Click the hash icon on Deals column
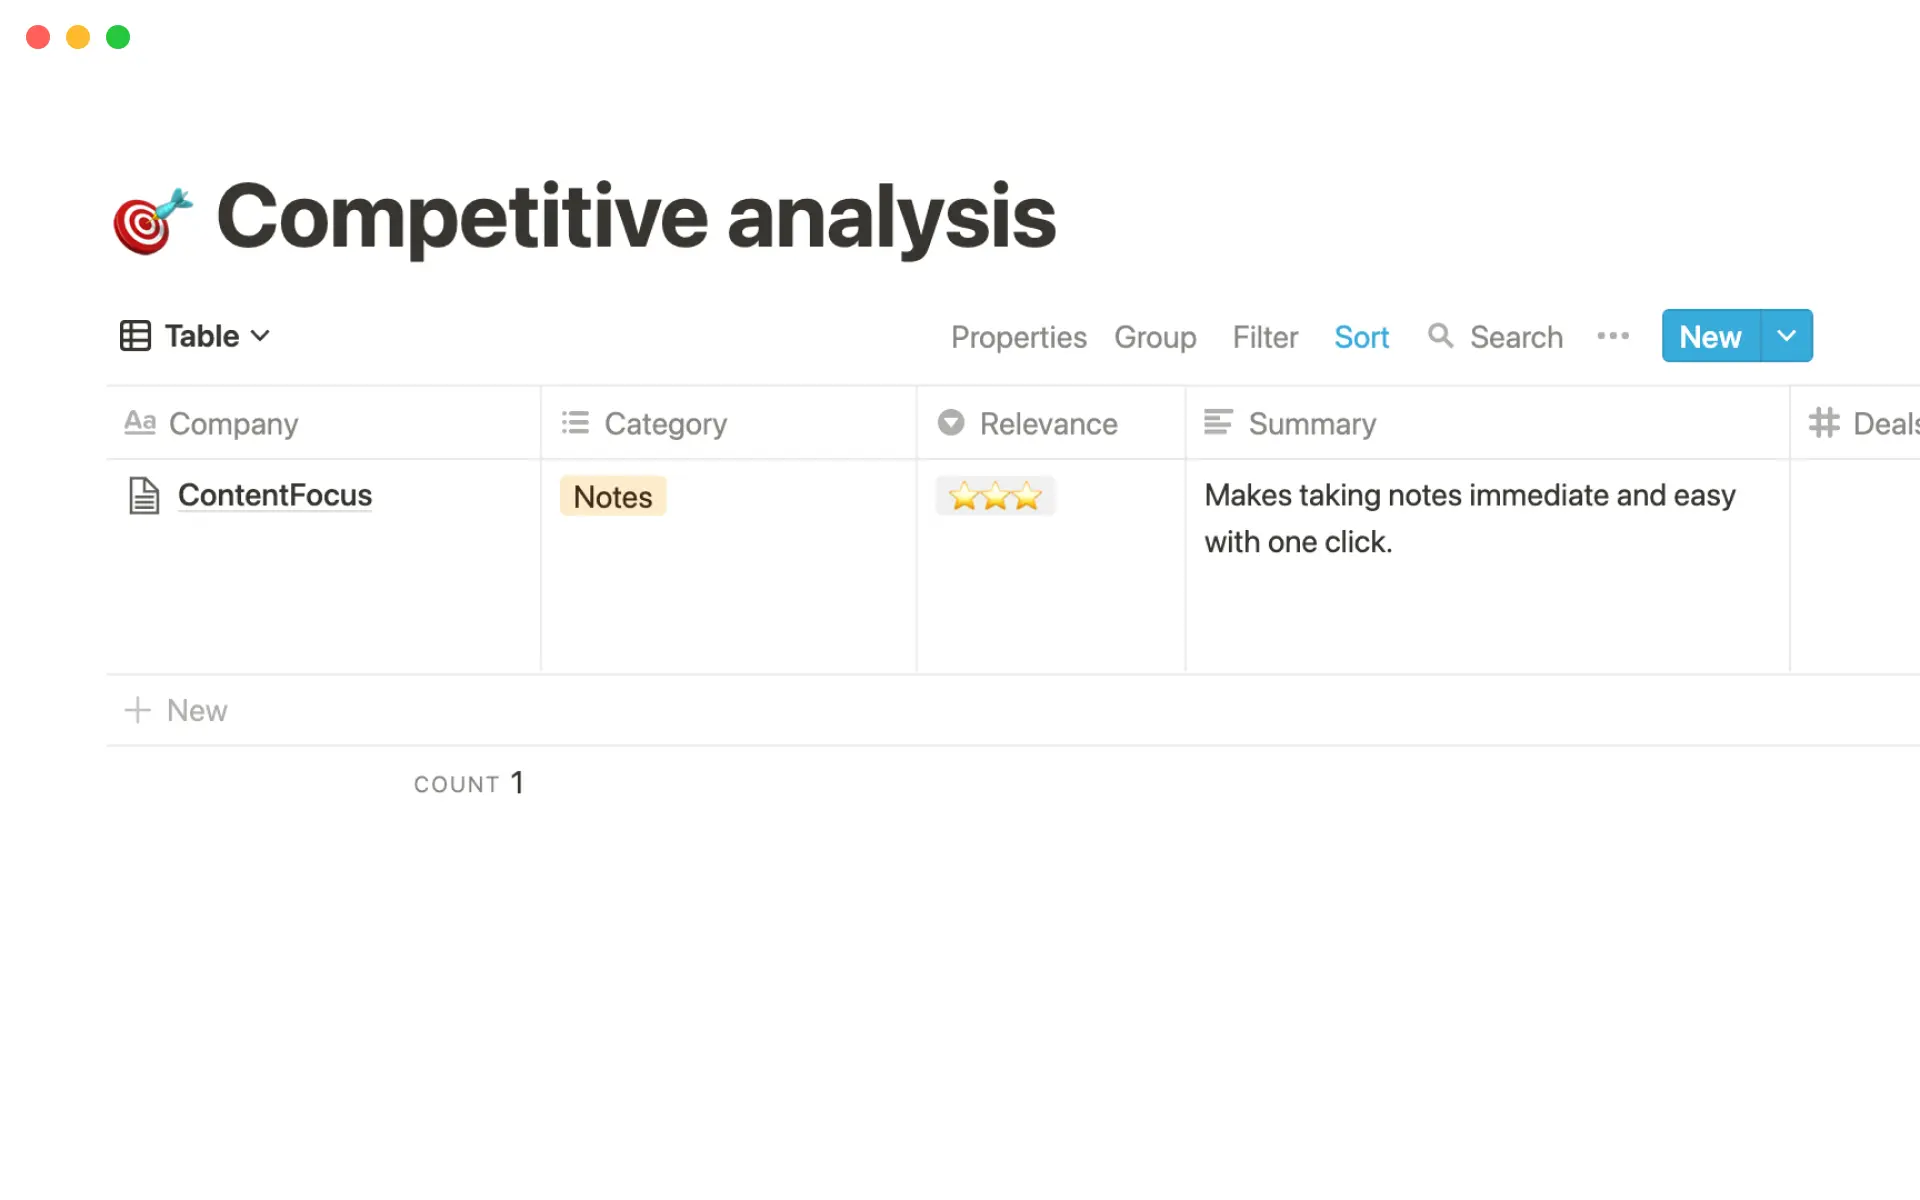 1824,423
